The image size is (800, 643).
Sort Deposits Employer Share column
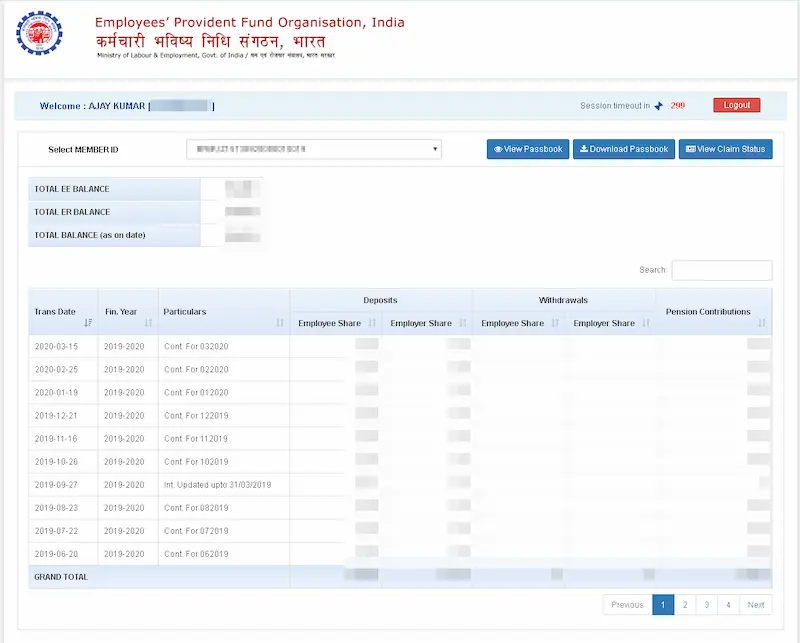click(463, 323)
